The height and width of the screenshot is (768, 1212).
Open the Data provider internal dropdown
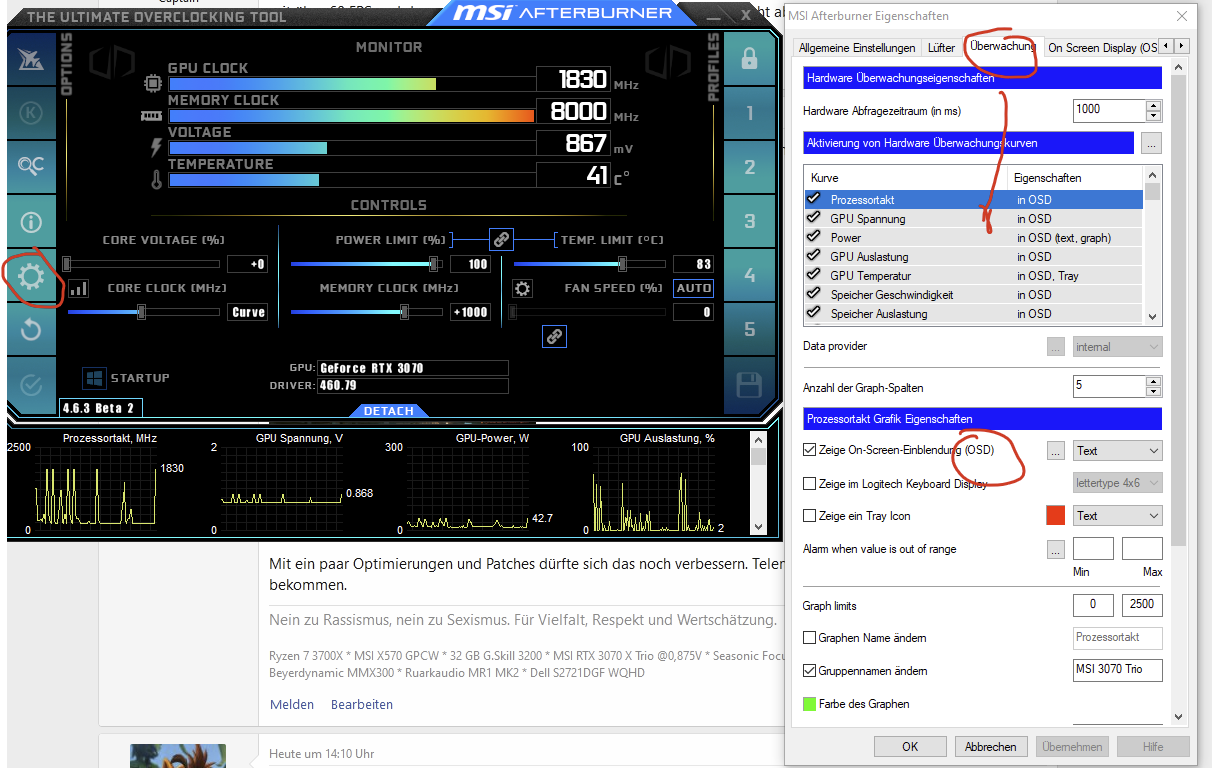click(x=1117, y=347)
